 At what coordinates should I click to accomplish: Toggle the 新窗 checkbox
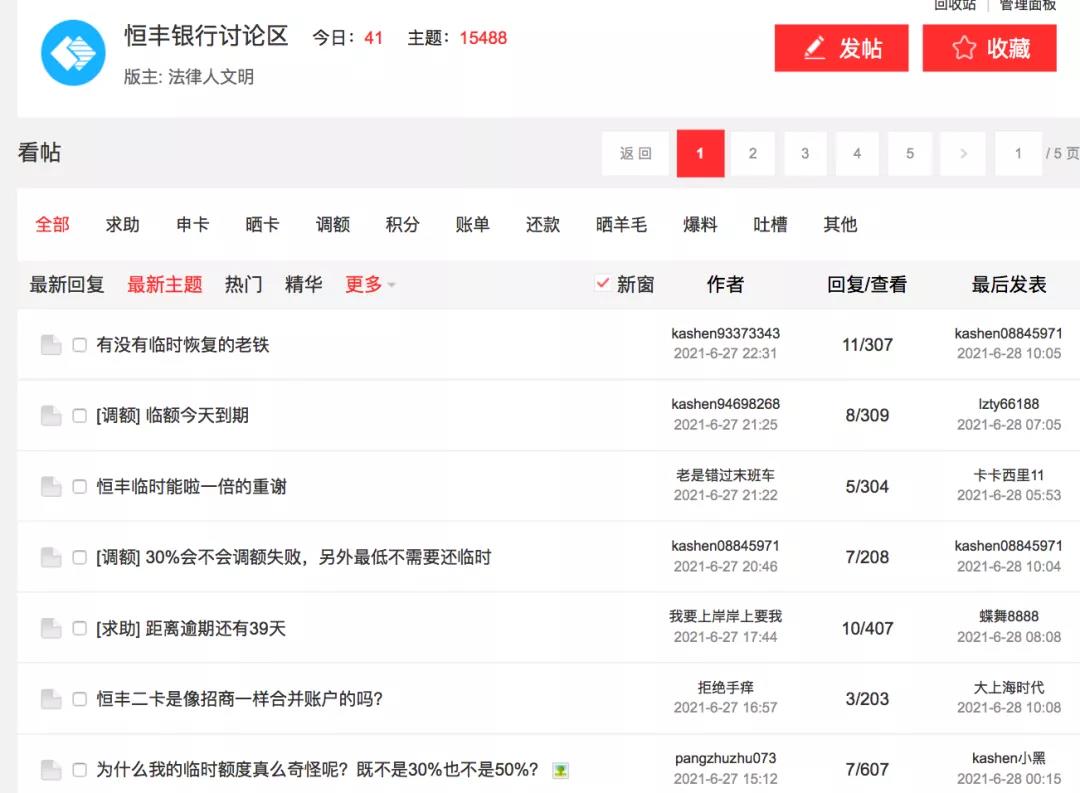pos(603,283)
